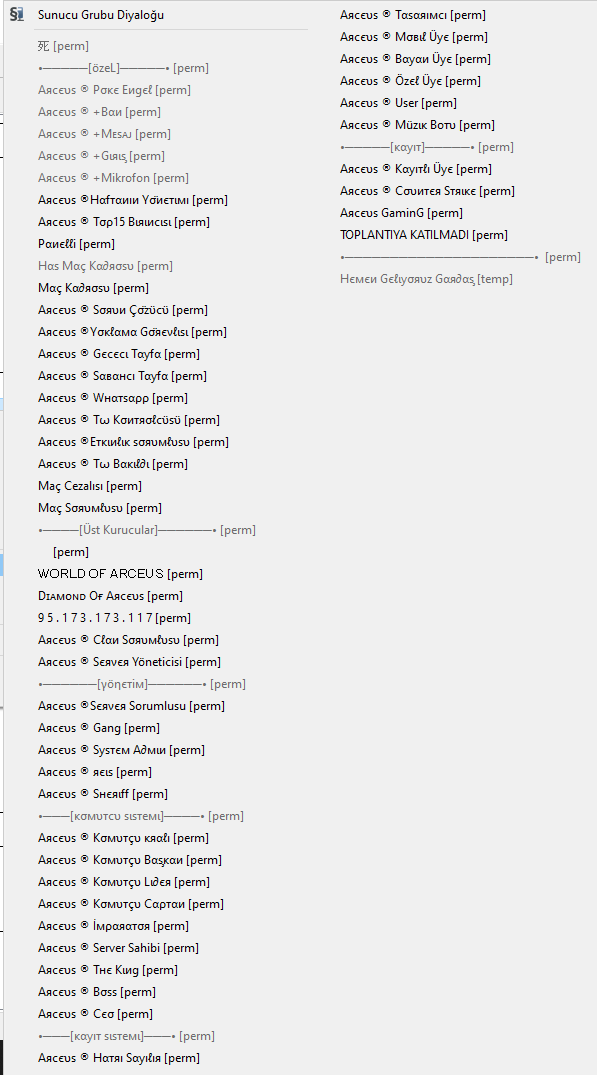Image resolution: width=597 pixels, height=1075 pixels.
Task: Click Arceus ® Server Sorumlusu [perm]
Action: pos(131,705)
